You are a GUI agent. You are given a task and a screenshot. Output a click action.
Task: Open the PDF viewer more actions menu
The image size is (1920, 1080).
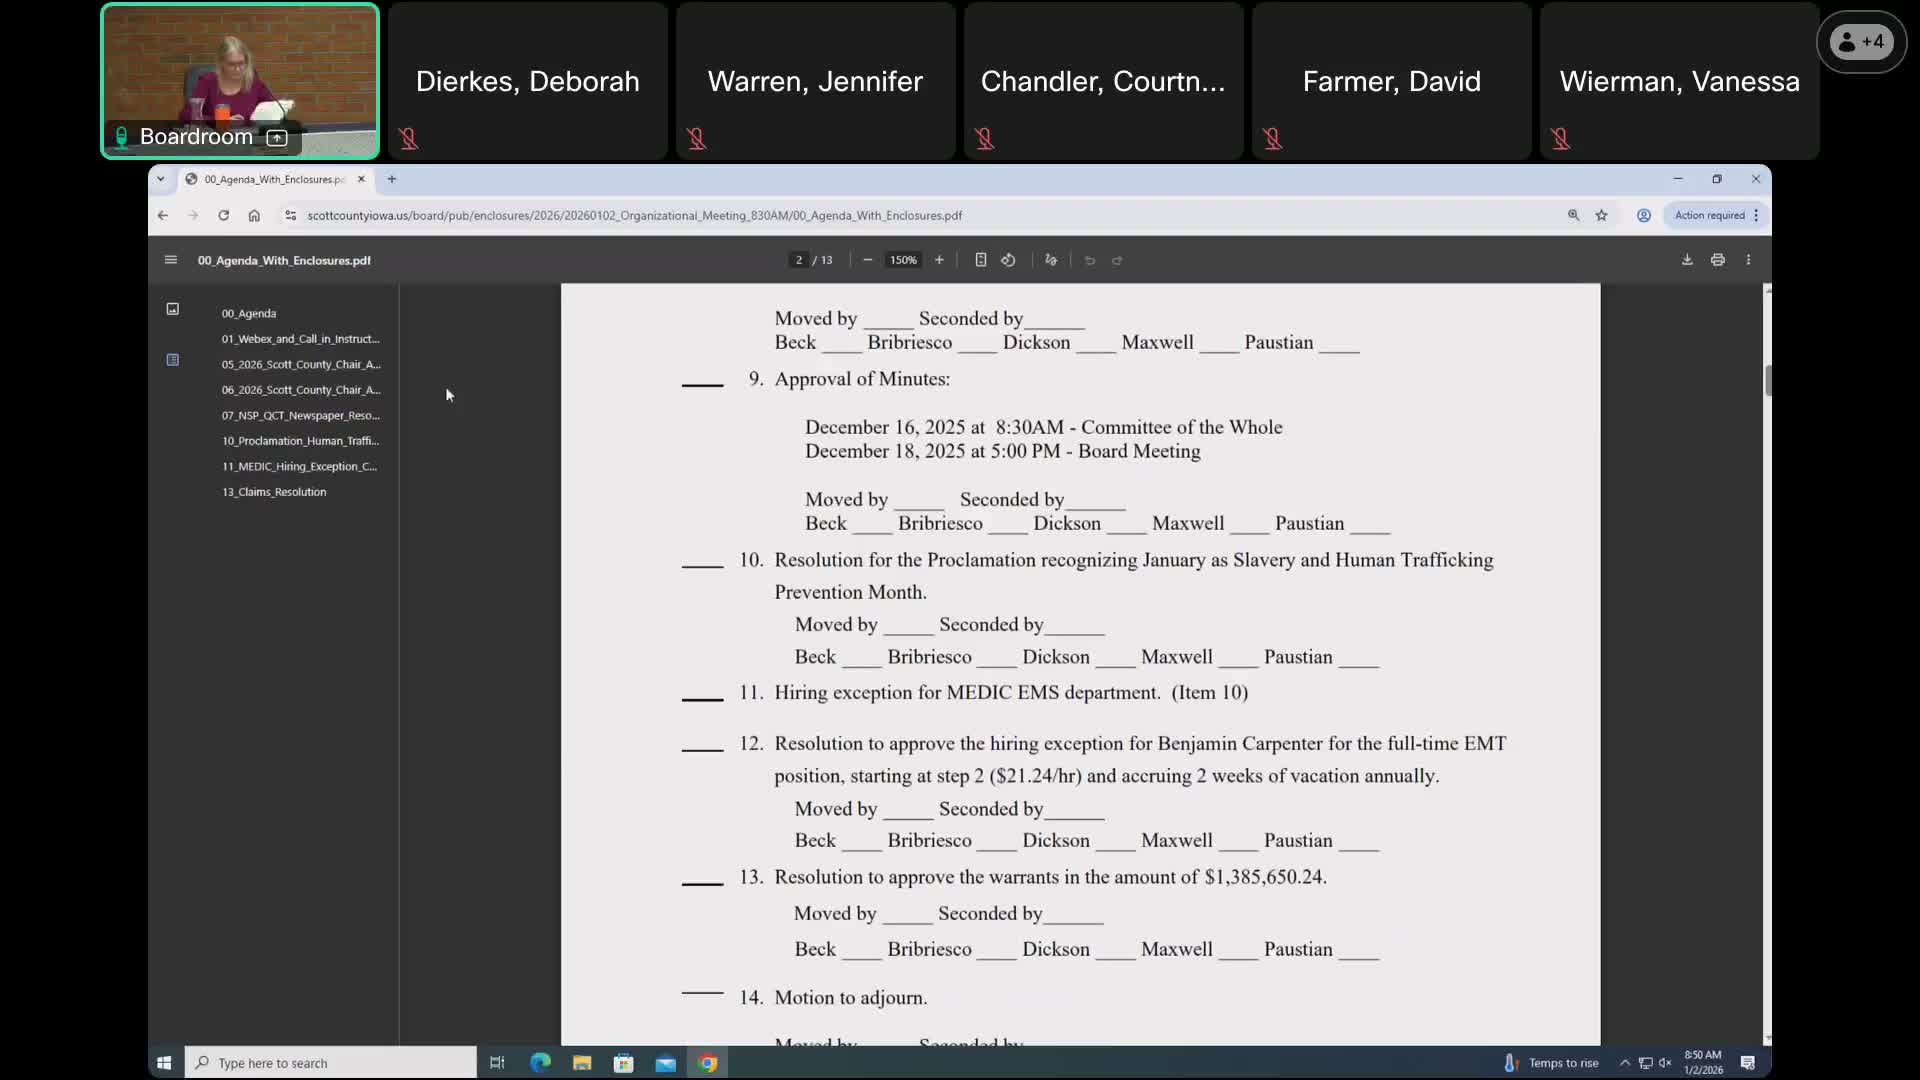coord(1748,260)
